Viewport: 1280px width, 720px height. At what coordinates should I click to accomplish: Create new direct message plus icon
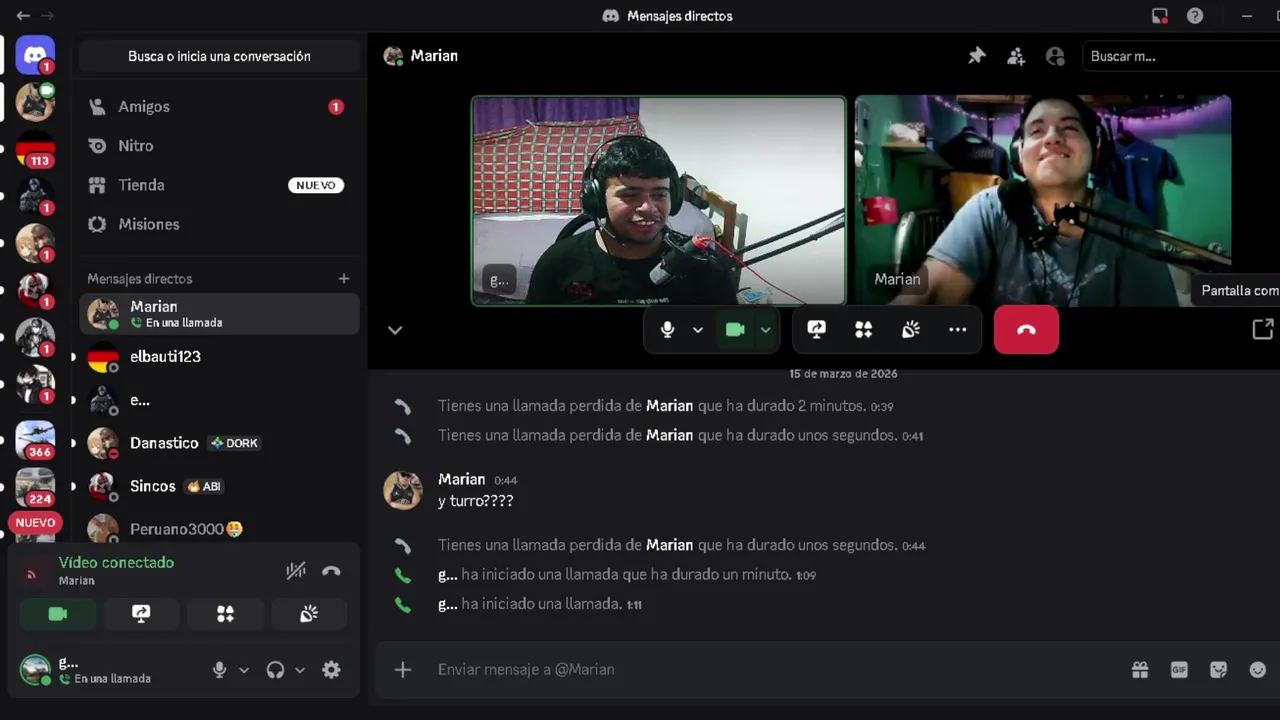pyautogui.click(x=344, y=279)
